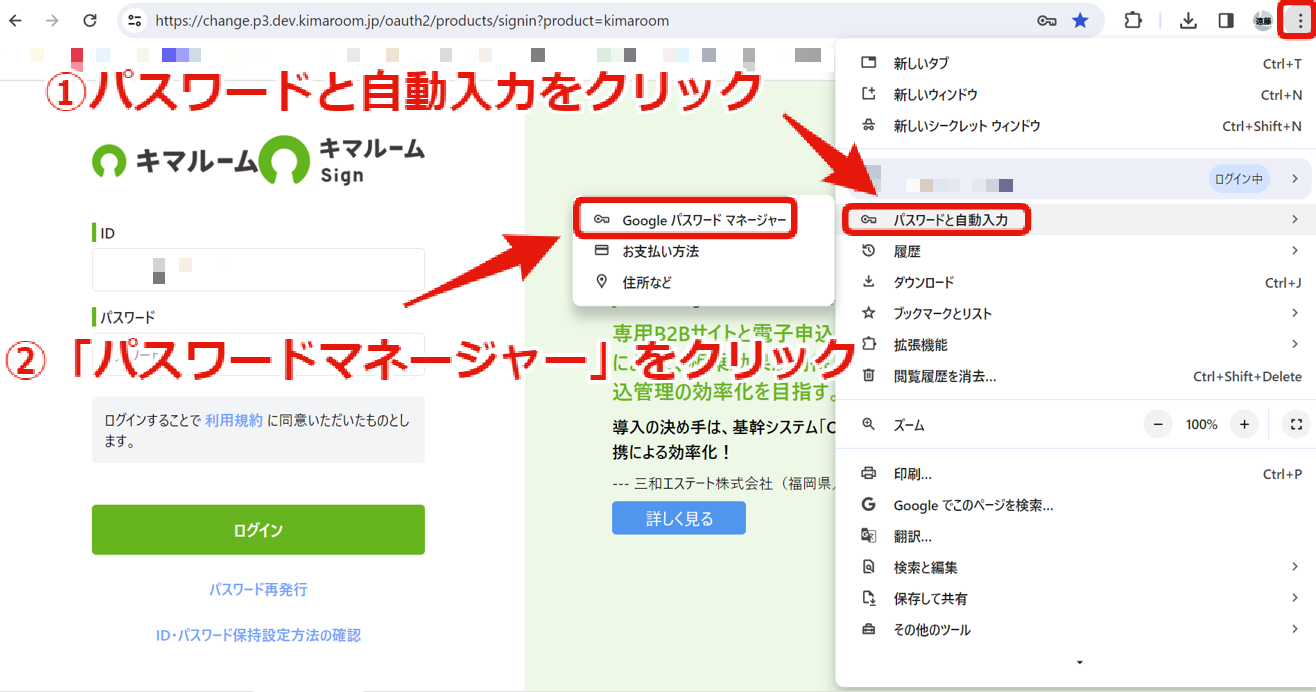
Task: Choose Google でこのページを検索 menu item
Action: point(1078,505)
